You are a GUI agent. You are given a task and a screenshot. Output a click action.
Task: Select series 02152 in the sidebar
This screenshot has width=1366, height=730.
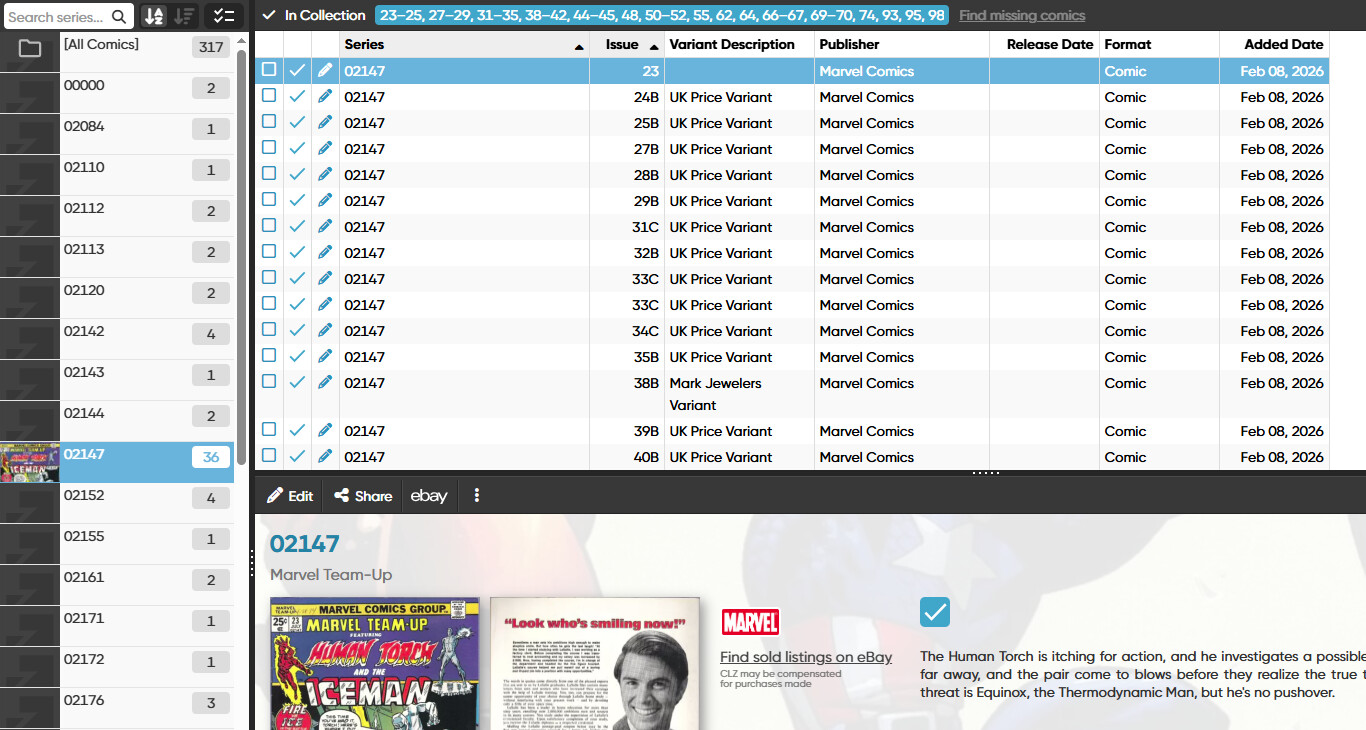coord(84,496)
